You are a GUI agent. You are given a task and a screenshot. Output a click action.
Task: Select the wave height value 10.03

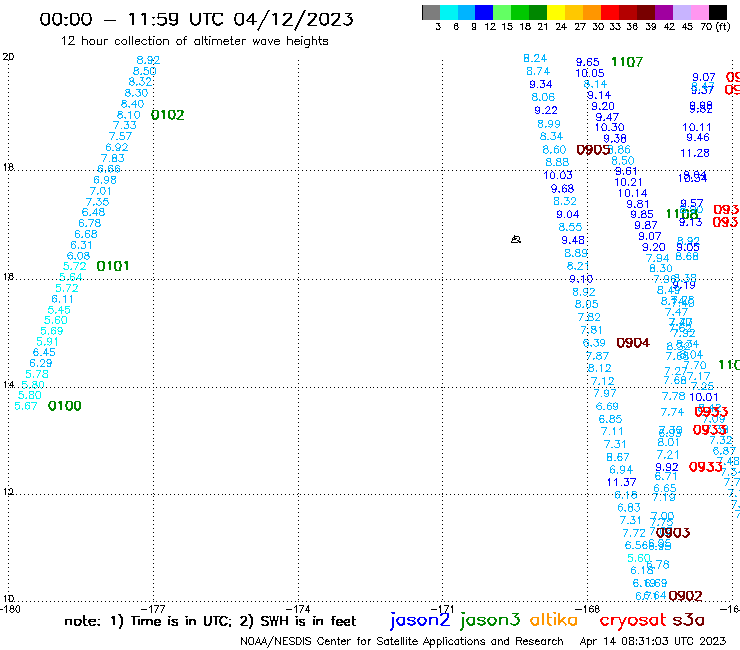pos(558,175)
